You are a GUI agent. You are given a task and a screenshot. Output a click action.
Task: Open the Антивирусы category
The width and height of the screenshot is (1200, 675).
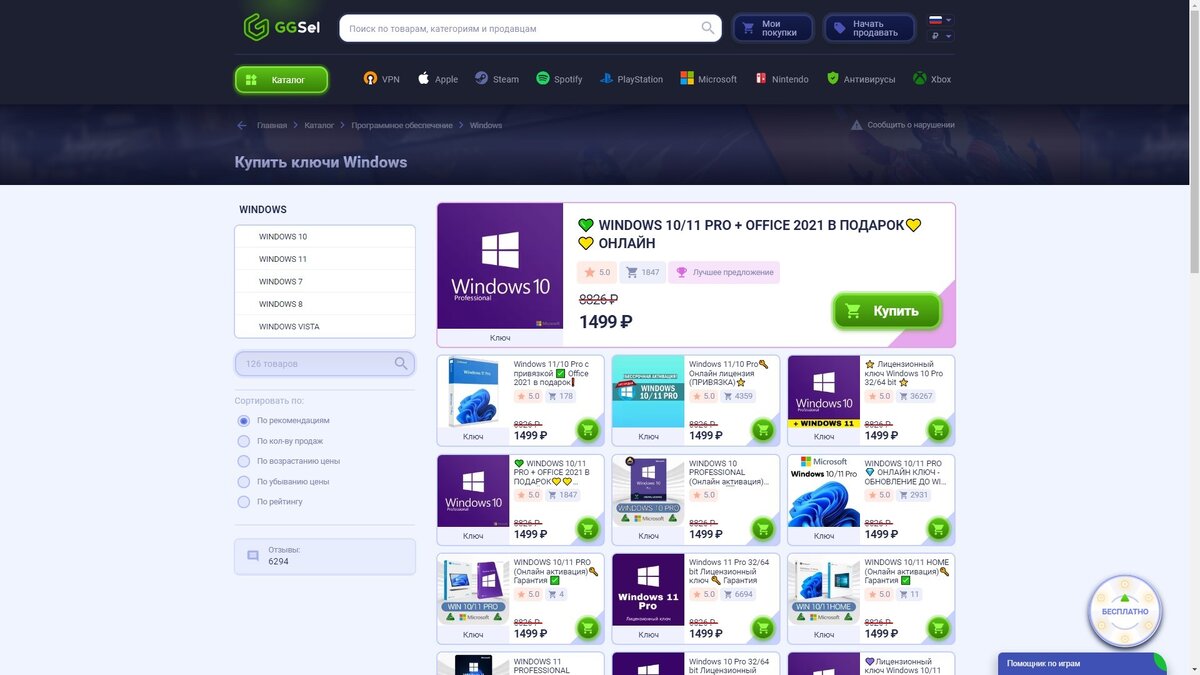click(861, 79)
